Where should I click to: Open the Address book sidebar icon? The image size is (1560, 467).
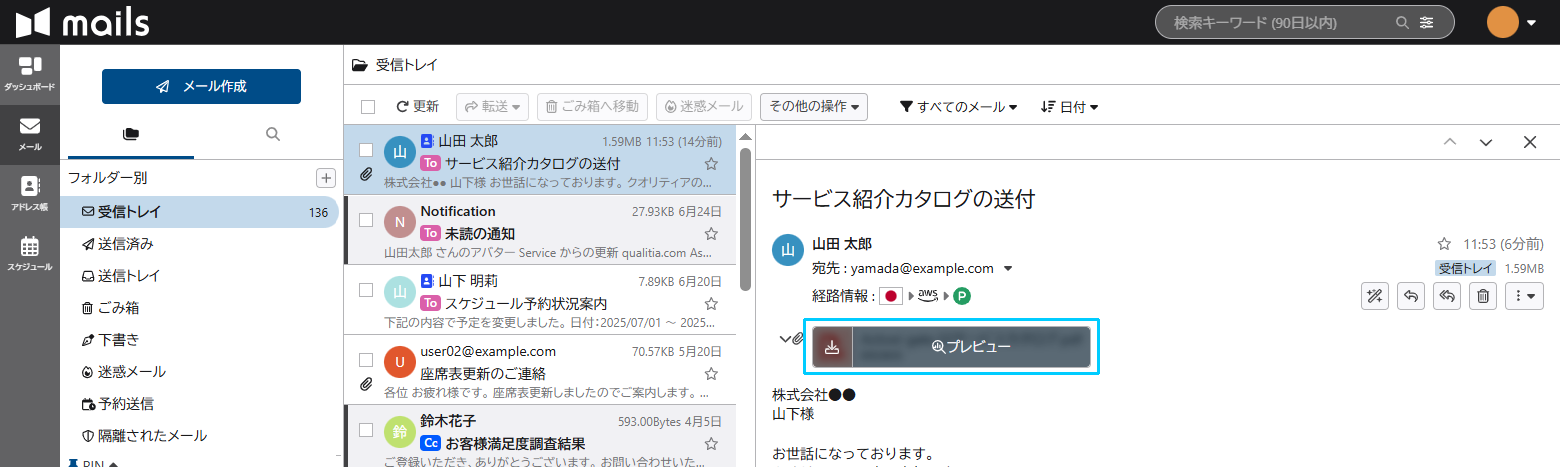coord(30,192)
